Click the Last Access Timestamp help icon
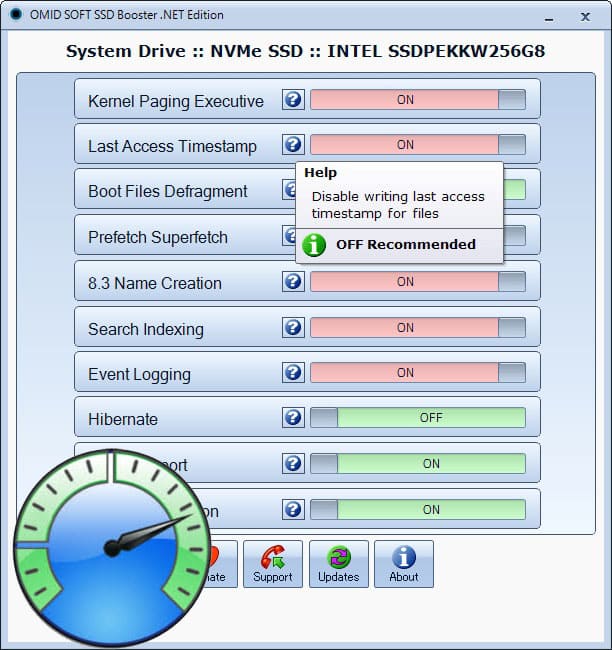The width and height of the screenshot is (612, 650). 293,144
